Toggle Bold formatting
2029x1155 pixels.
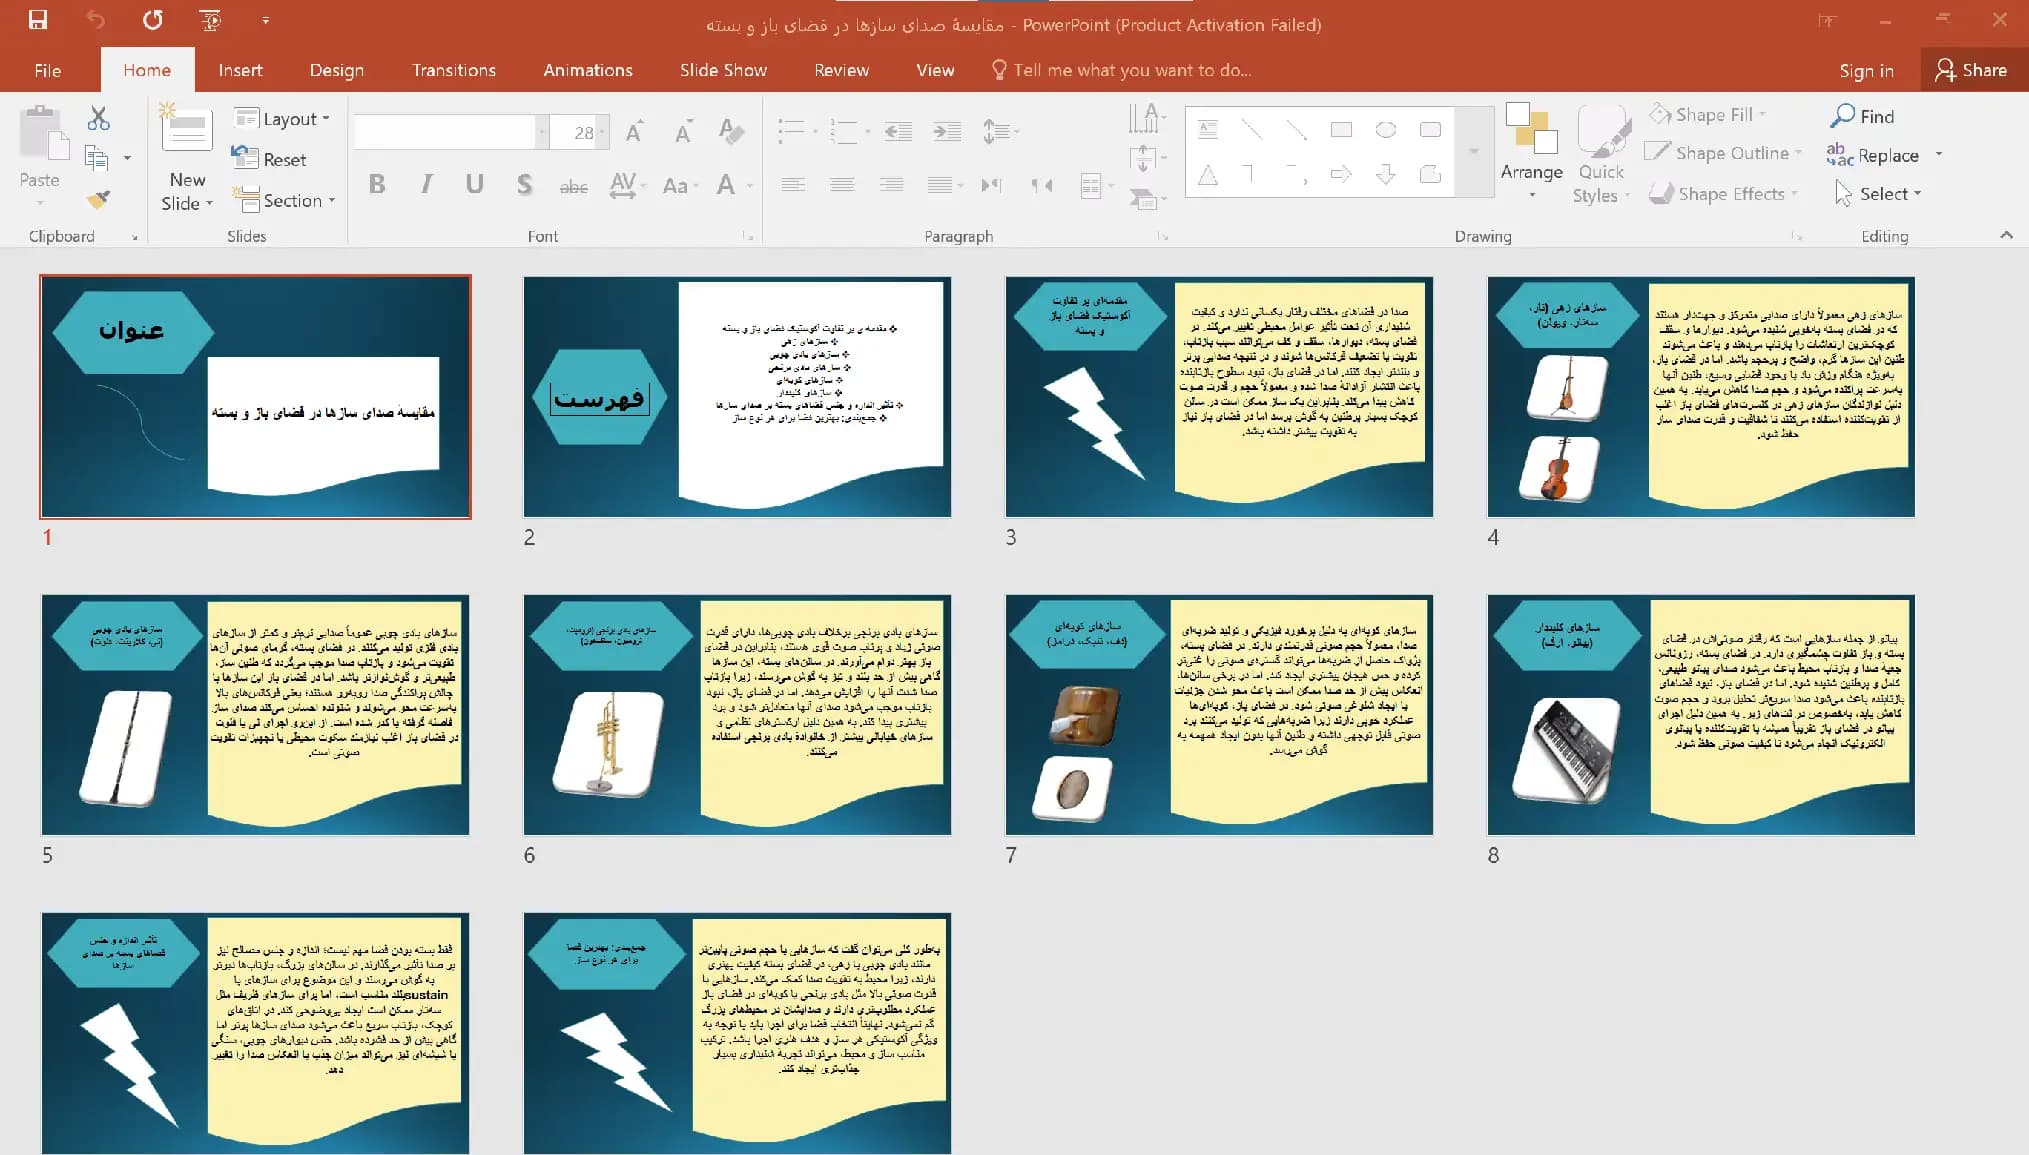377,184
